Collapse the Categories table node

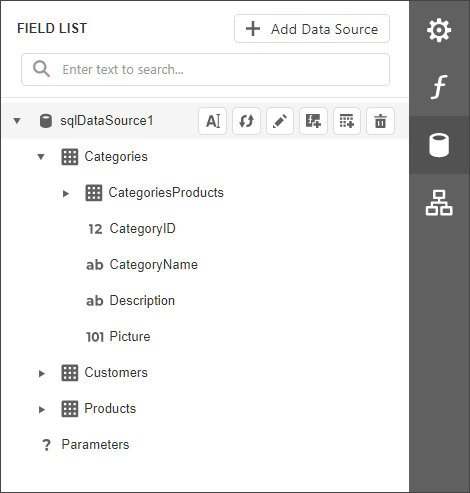[x=41, y=157]
